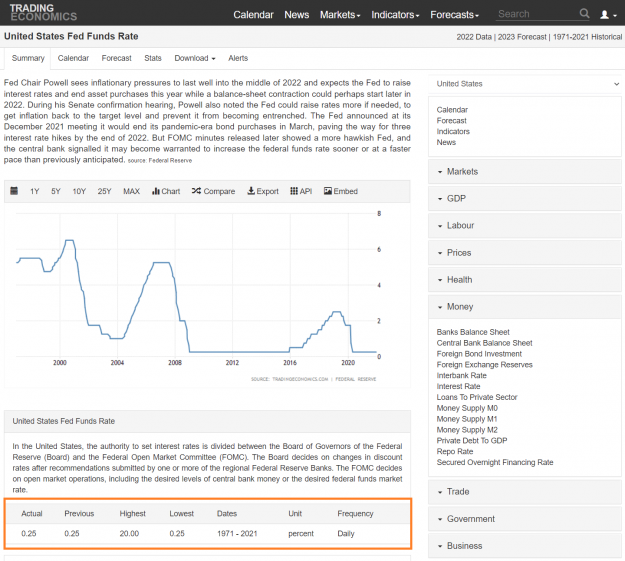625x561 pixels.
Task: Open the 2022 Data link
Action: click(x=474, y=37)
